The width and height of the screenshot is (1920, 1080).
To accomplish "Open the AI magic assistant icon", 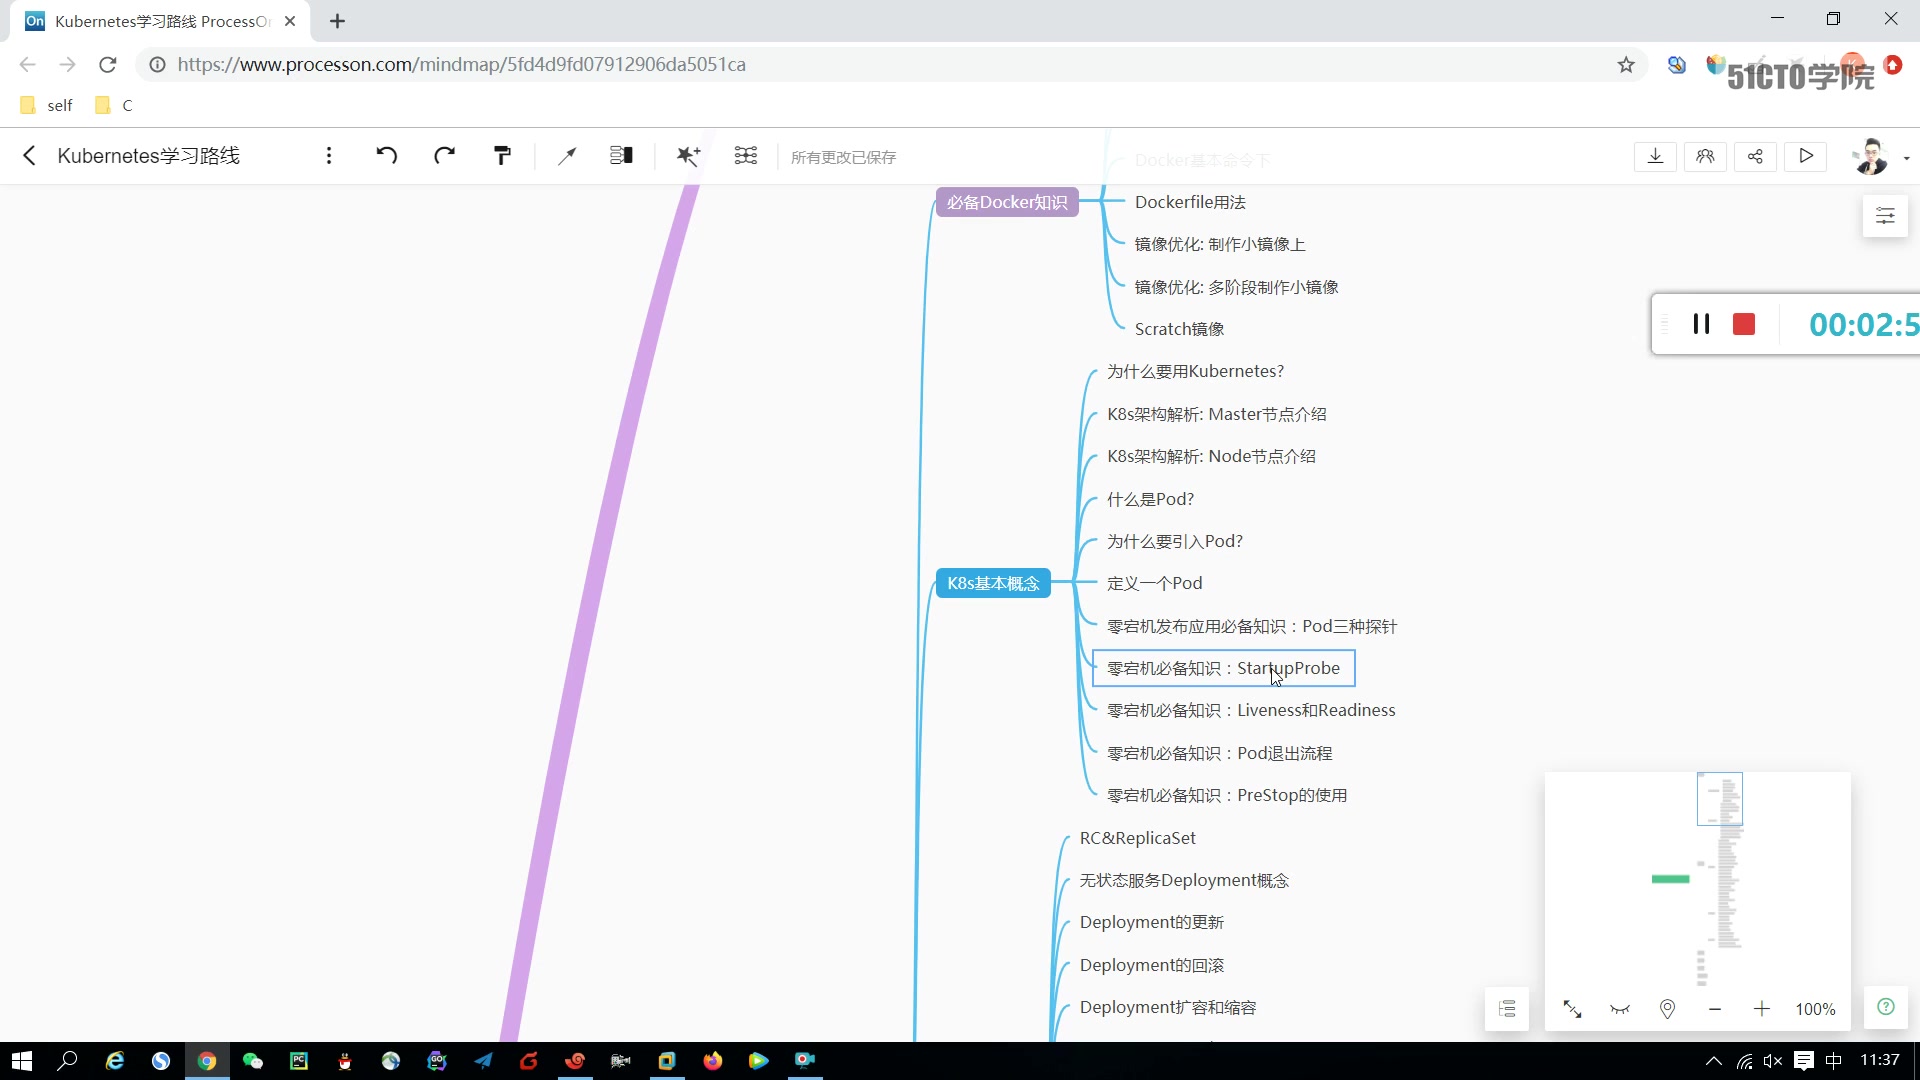I will point(688,155).
